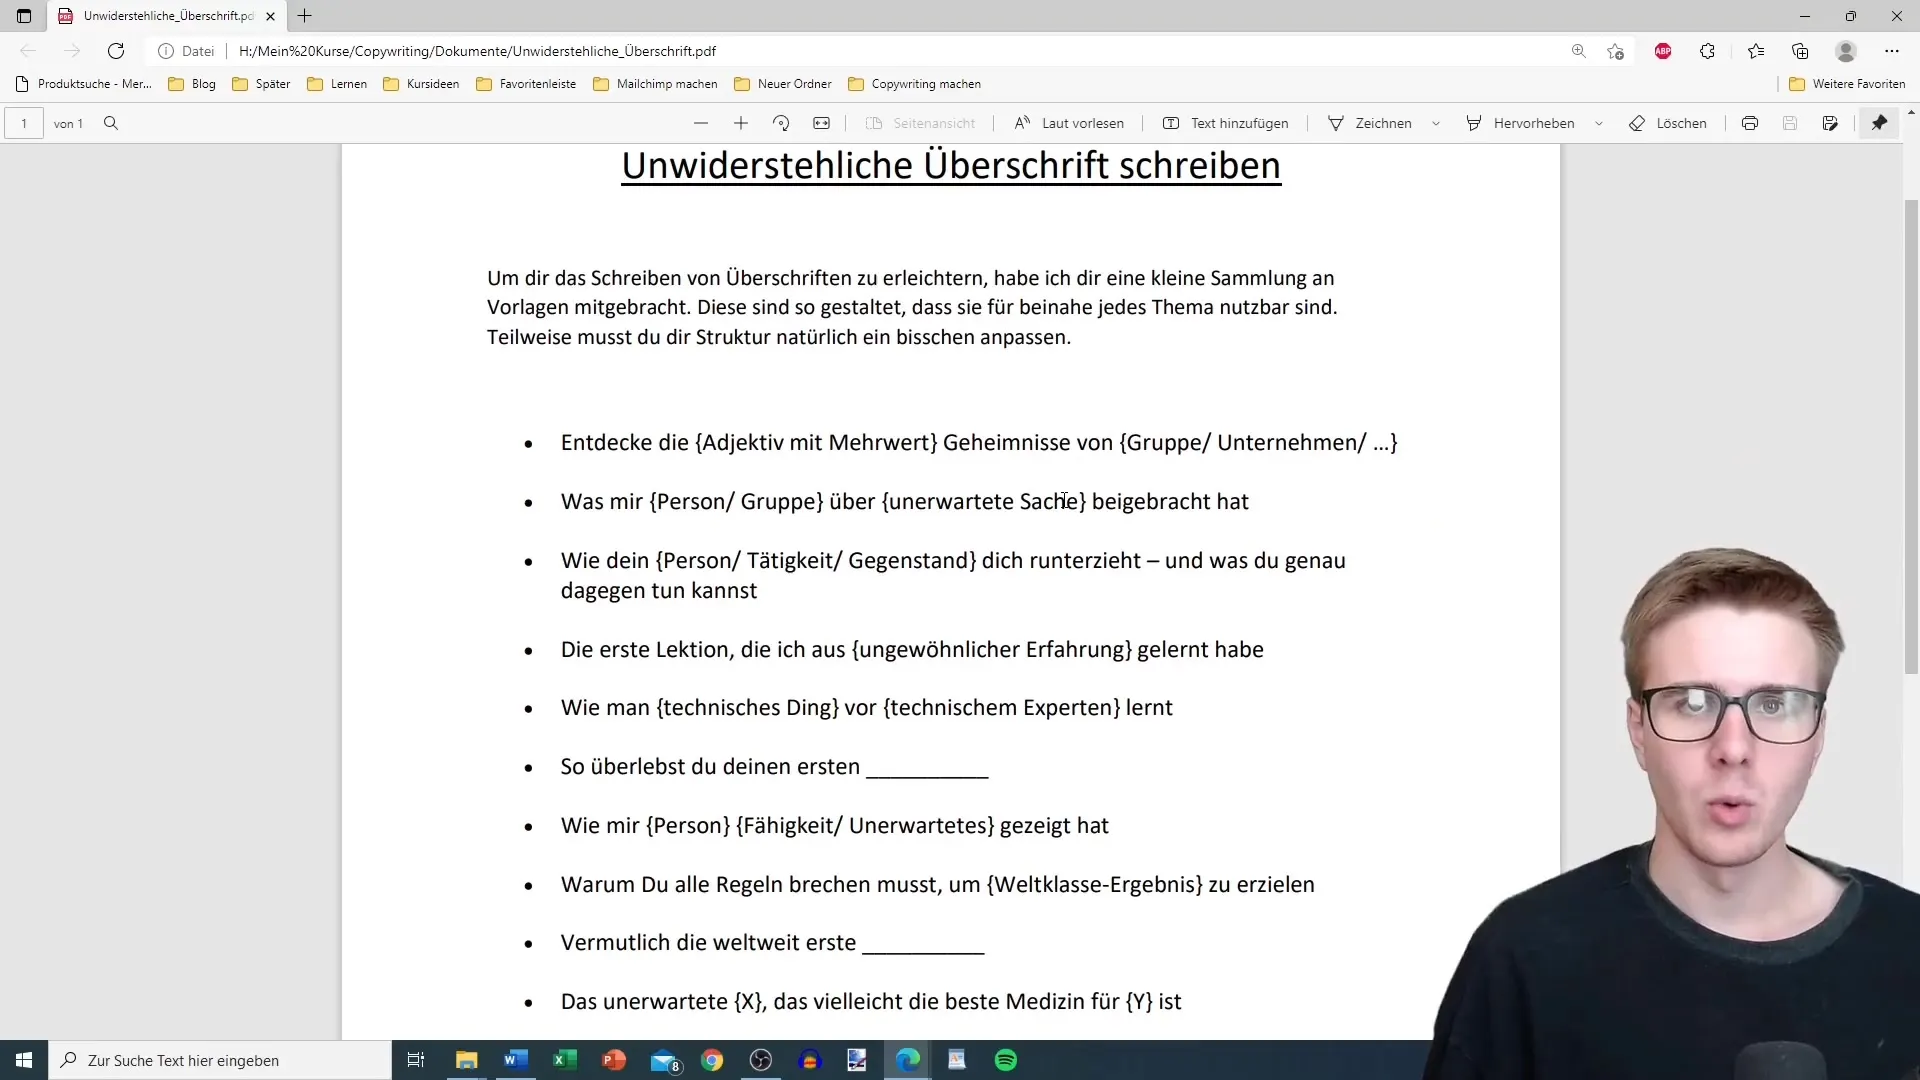Click the vertical scrollbar thumb

(x=1911, y=435)
